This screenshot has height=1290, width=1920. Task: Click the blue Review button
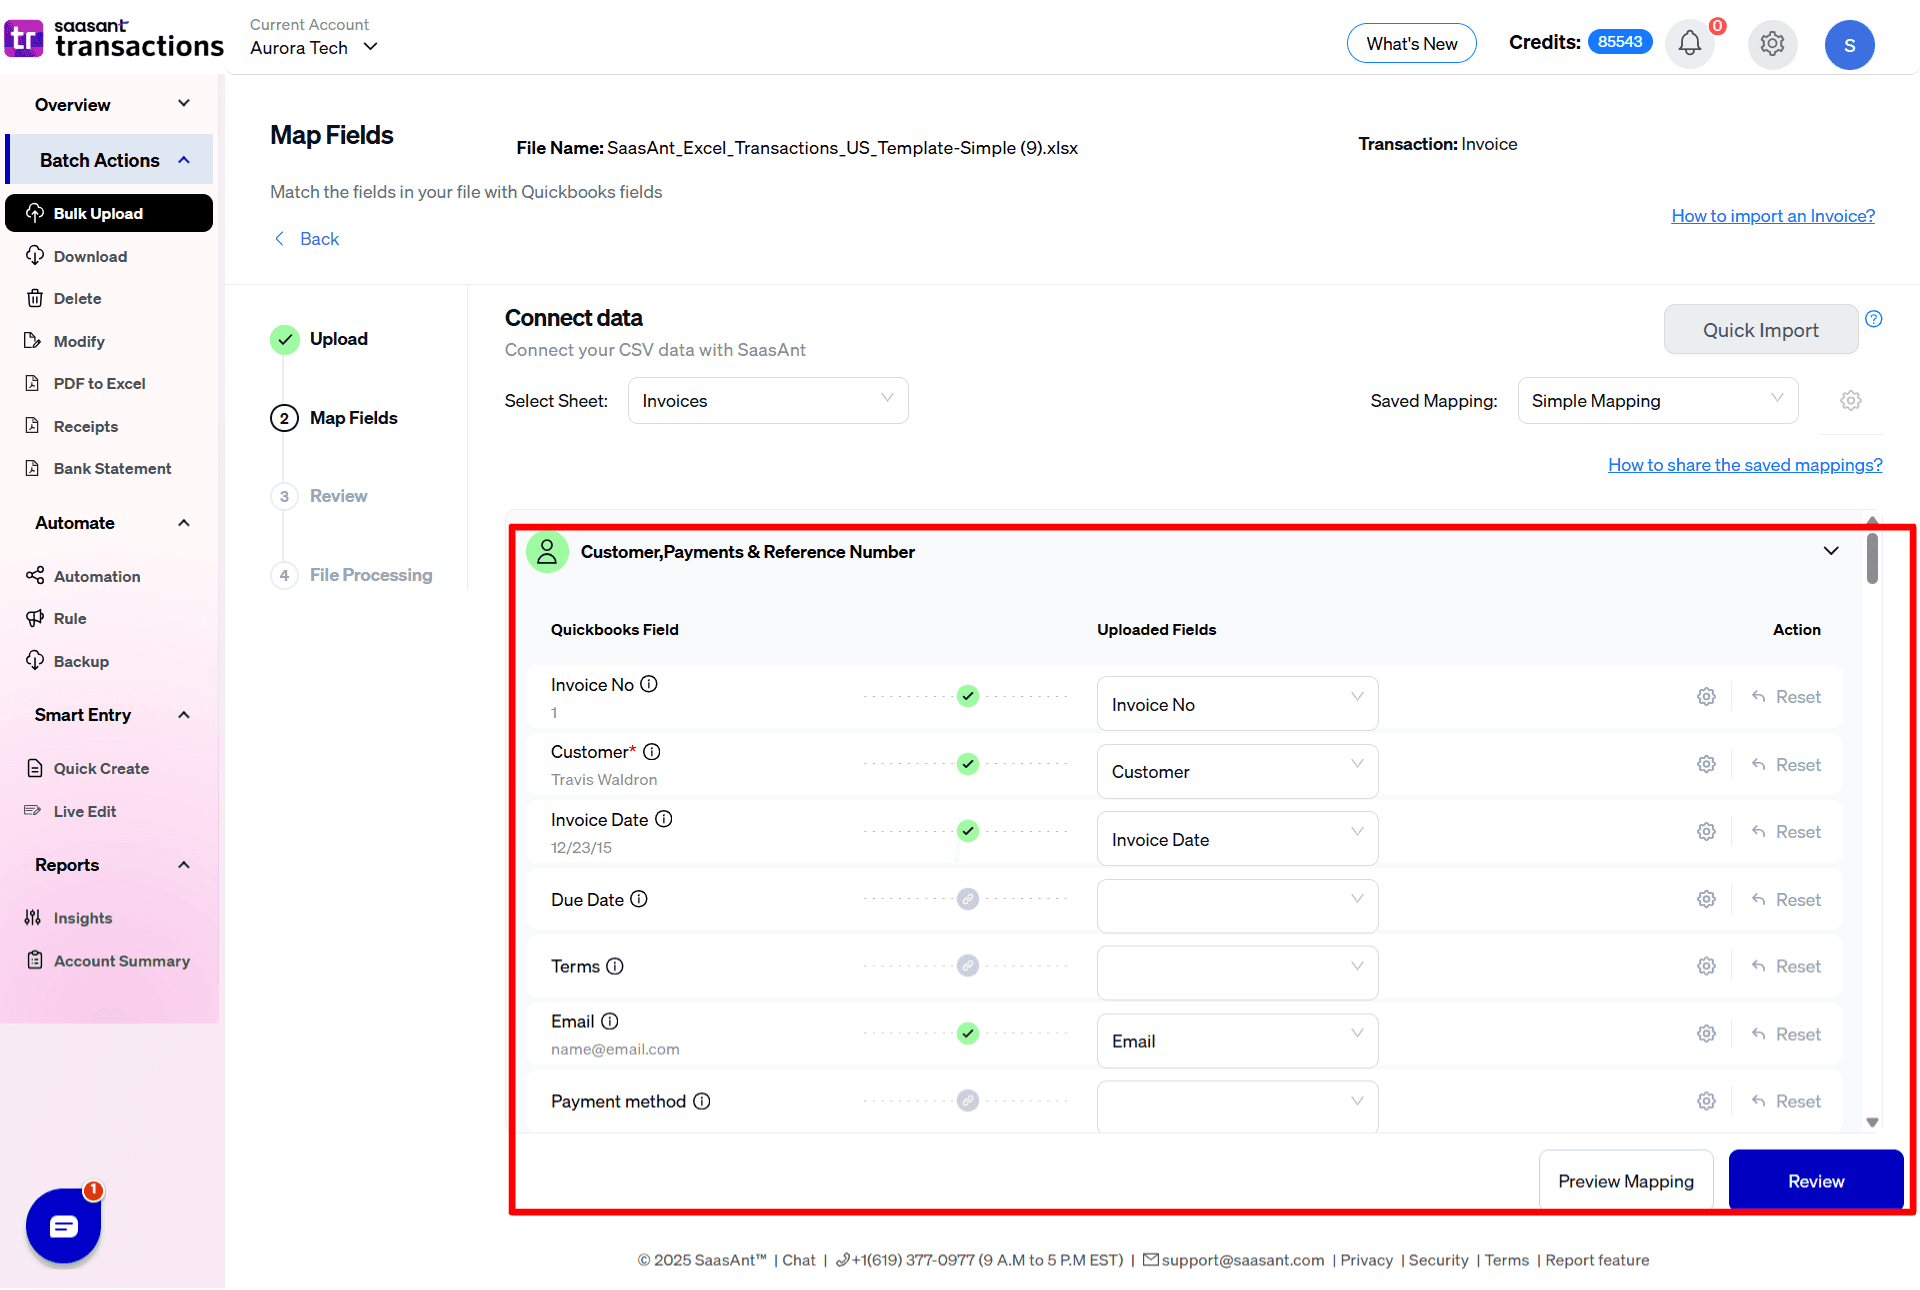point(1815,1181)
